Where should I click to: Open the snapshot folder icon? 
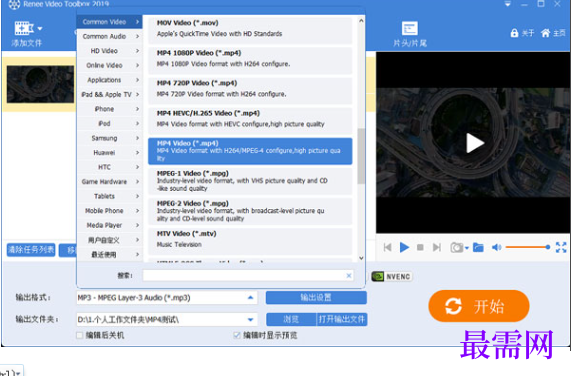click(478, 248)
